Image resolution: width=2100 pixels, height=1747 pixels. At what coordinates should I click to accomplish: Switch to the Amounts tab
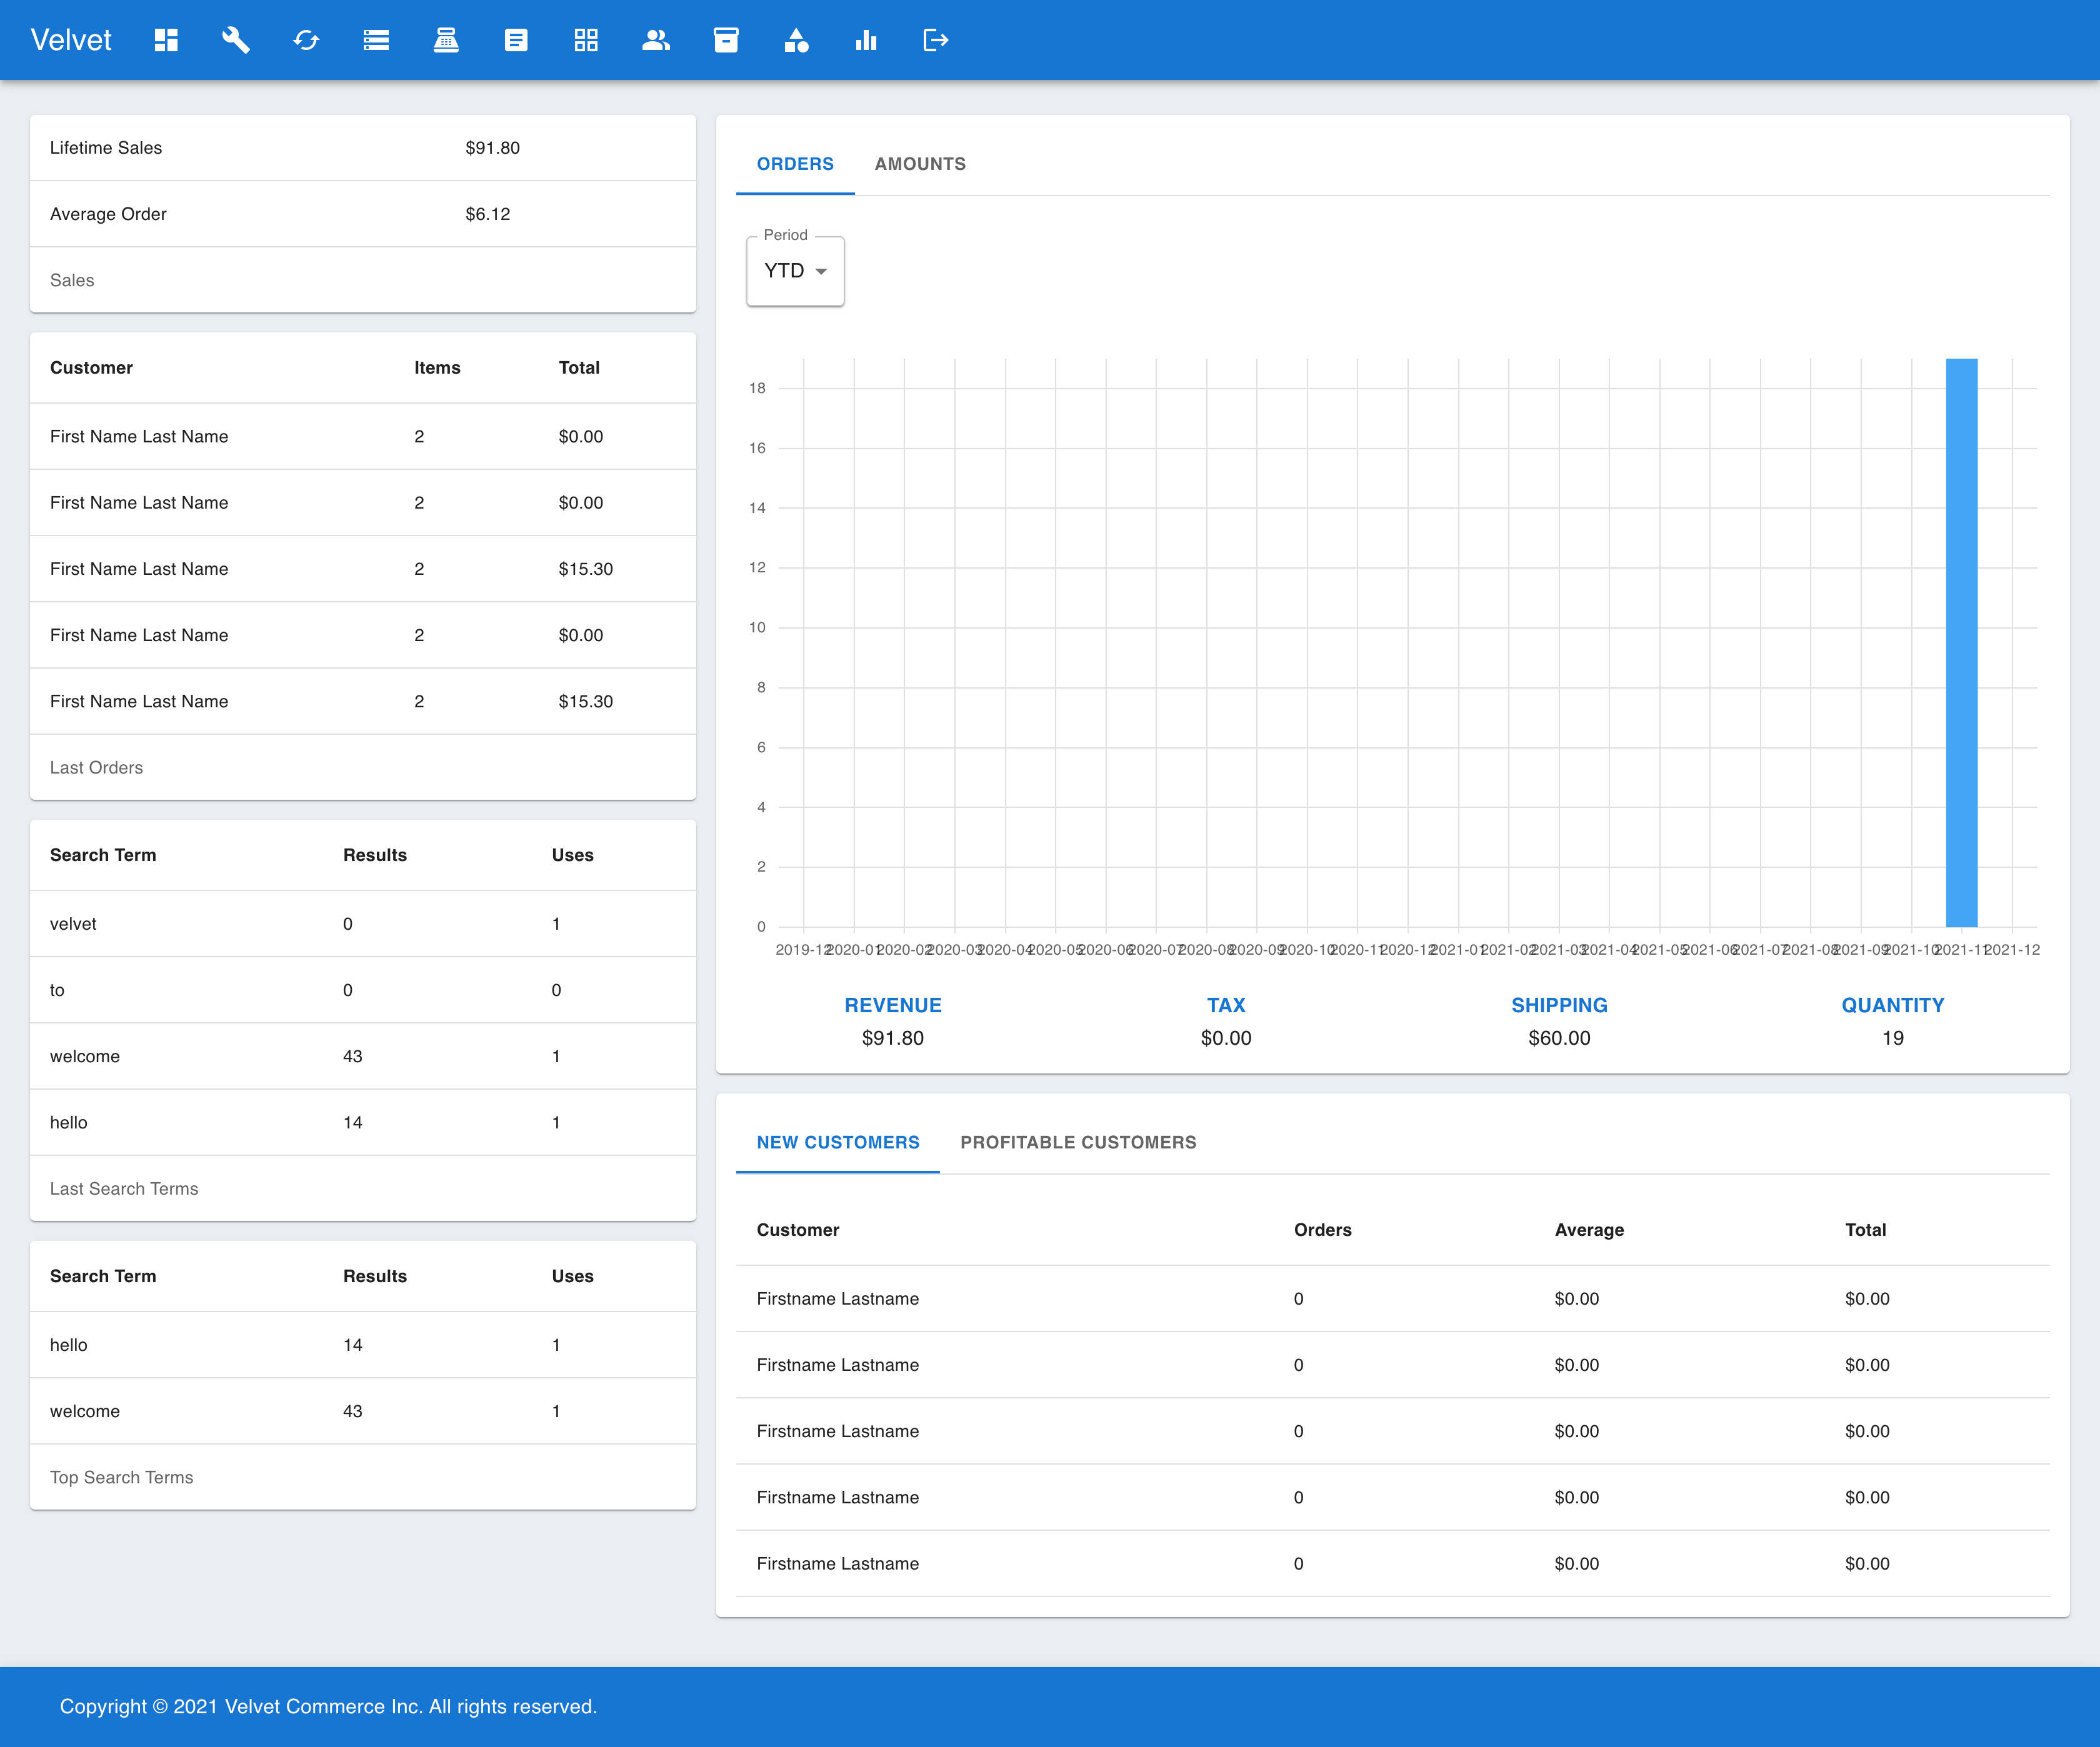coord(920,164)
